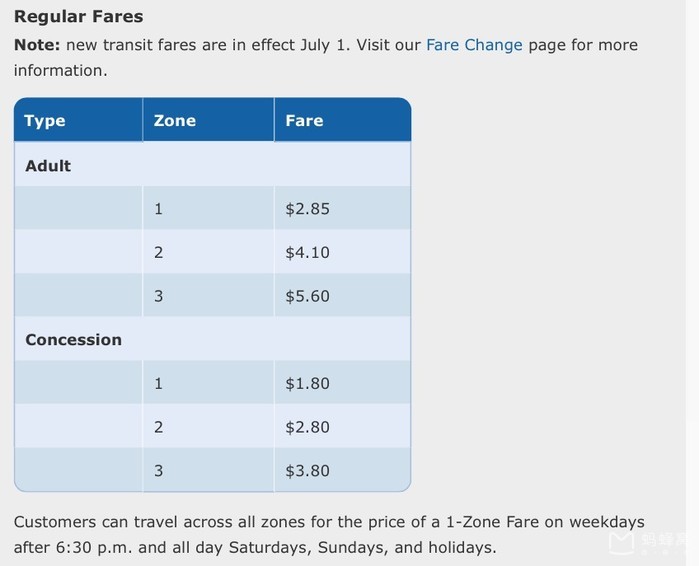Click the Adult $5.60 fare cell

[307, 296]
